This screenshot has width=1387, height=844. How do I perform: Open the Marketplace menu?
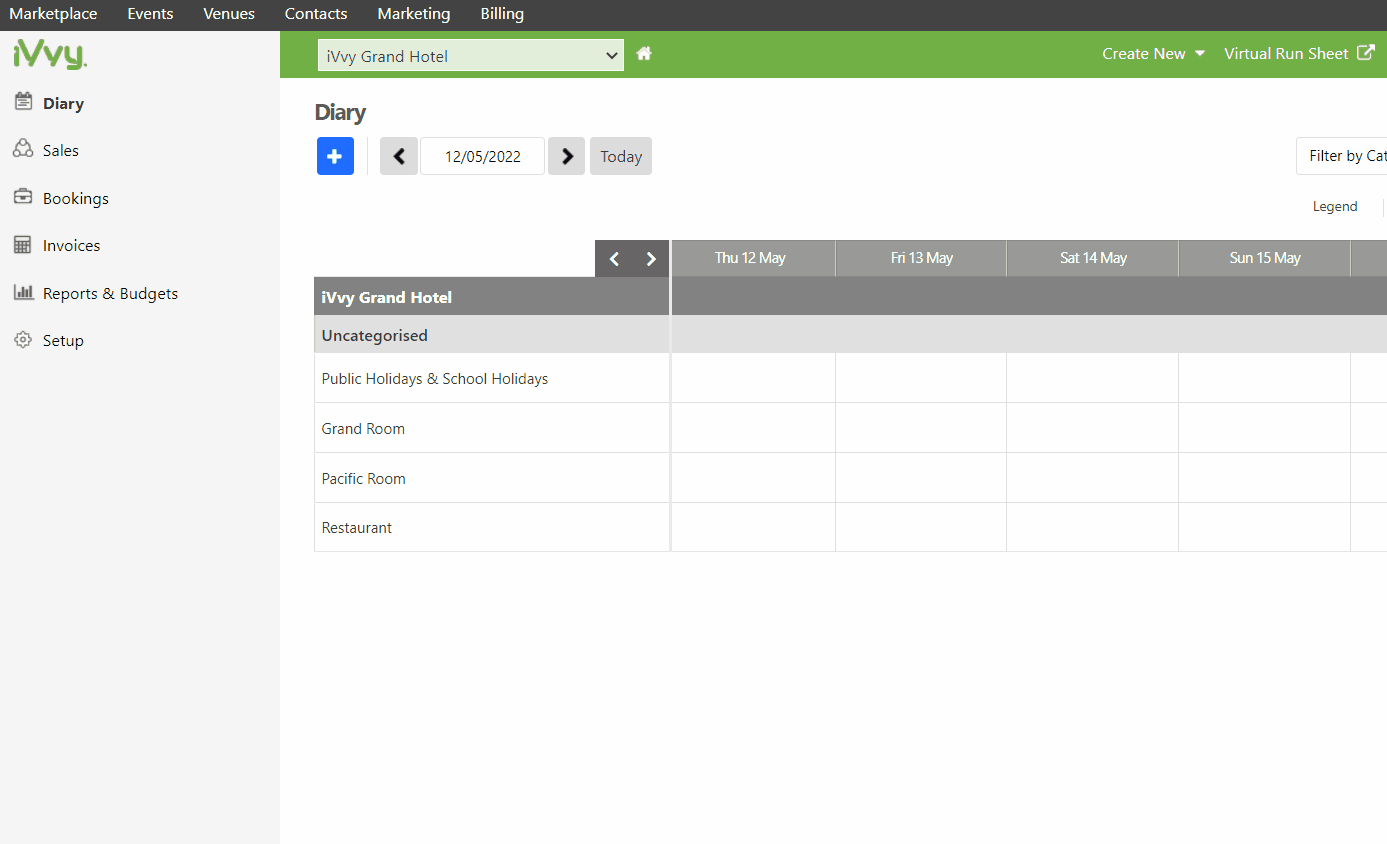tap(53, 14)
